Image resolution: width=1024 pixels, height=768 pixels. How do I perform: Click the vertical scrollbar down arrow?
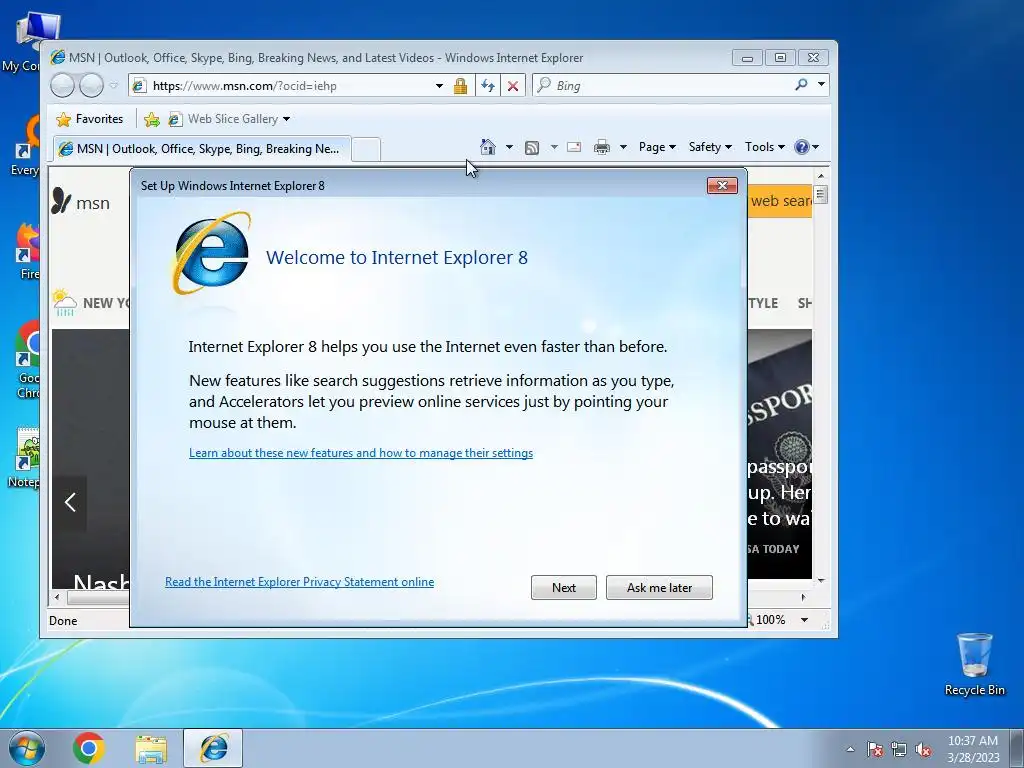(x=821, y=580)
